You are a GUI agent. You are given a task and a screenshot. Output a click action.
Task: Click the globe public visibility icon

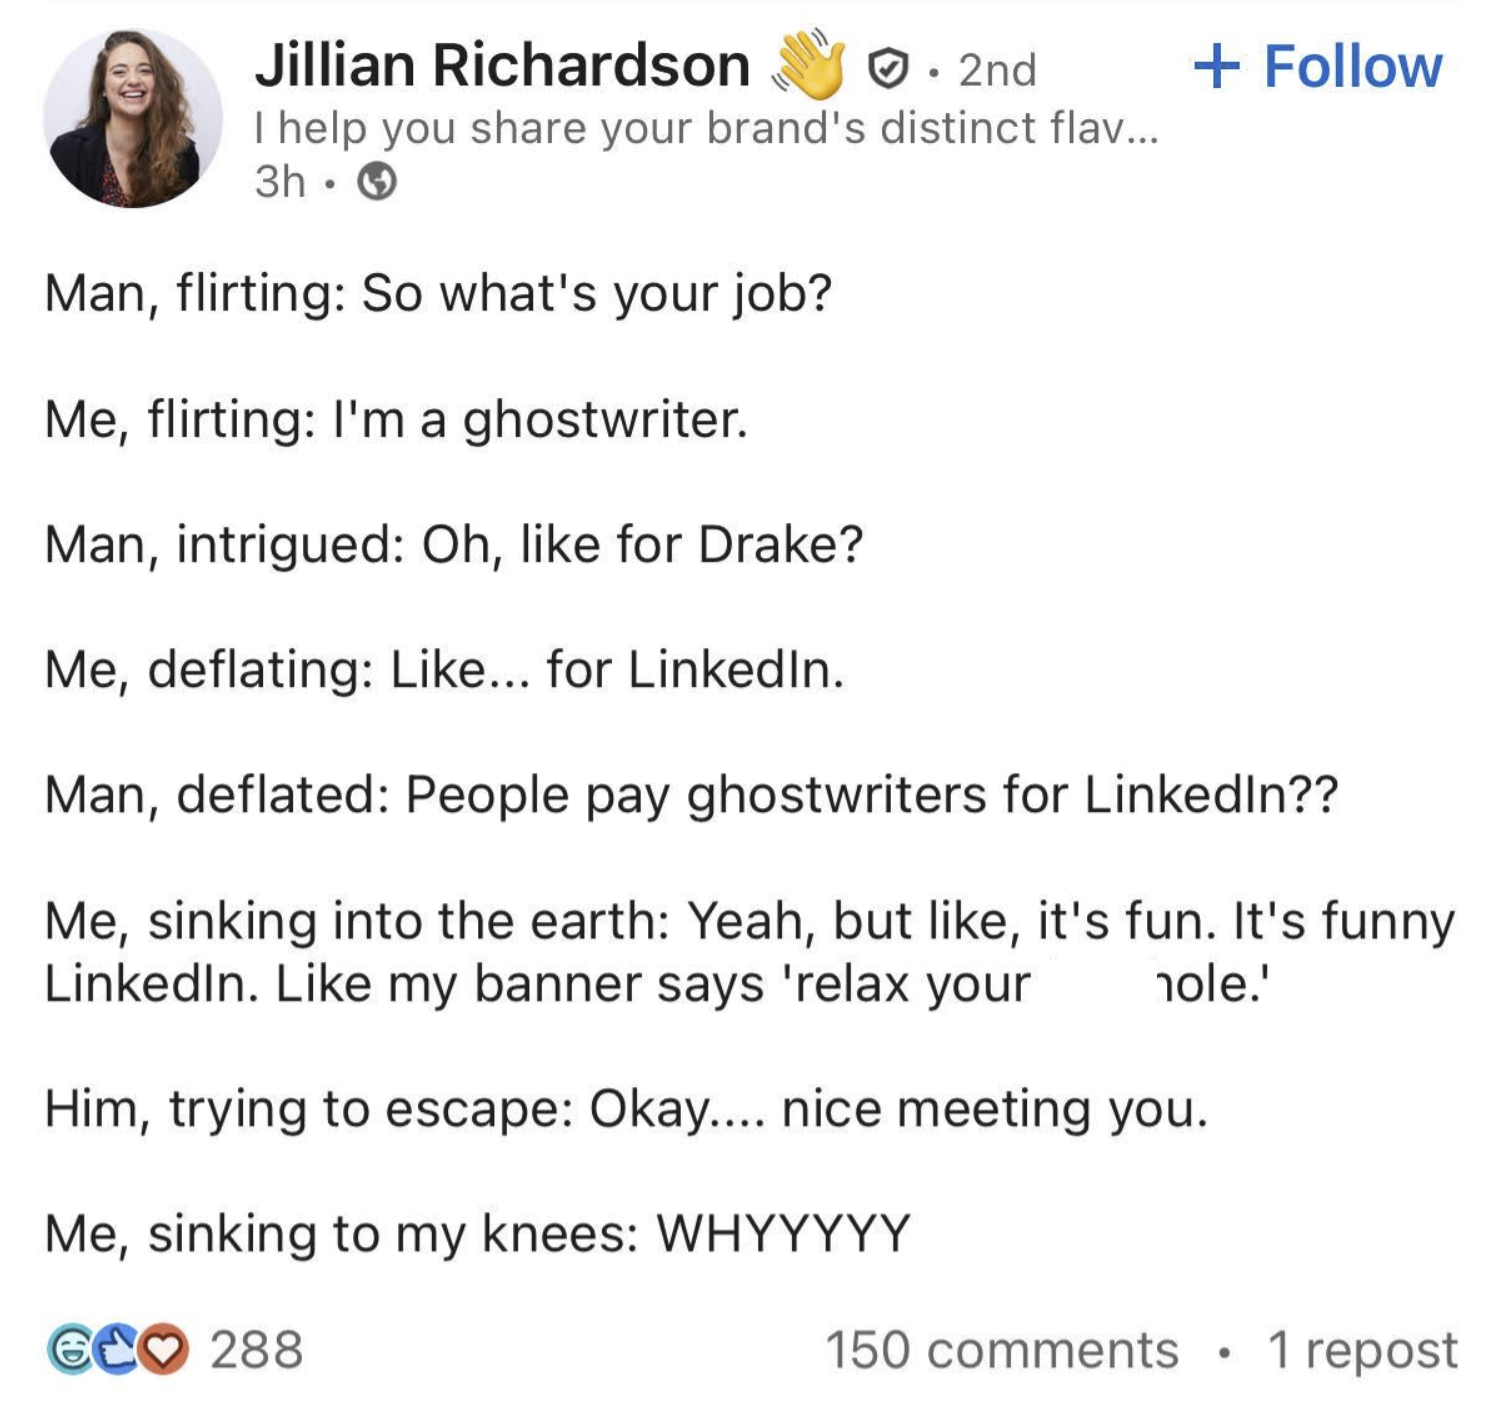(377, 182)
